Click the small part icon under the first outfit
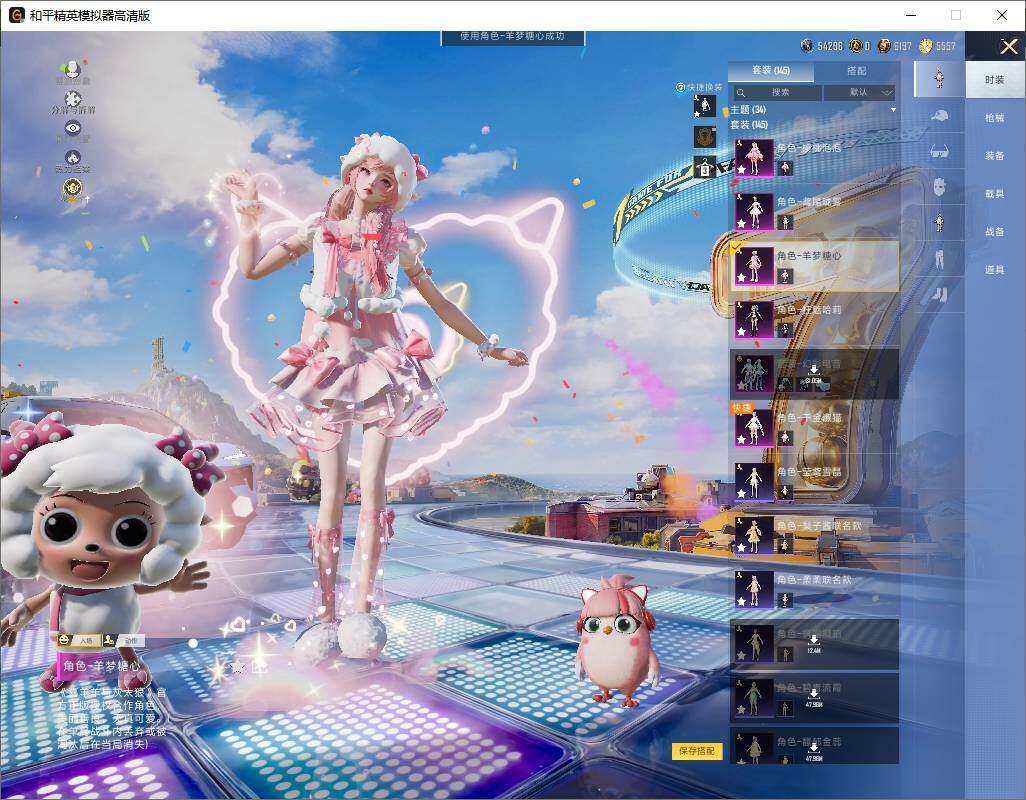The width and height of the screenshot is (1026, 800). point(785,169)
